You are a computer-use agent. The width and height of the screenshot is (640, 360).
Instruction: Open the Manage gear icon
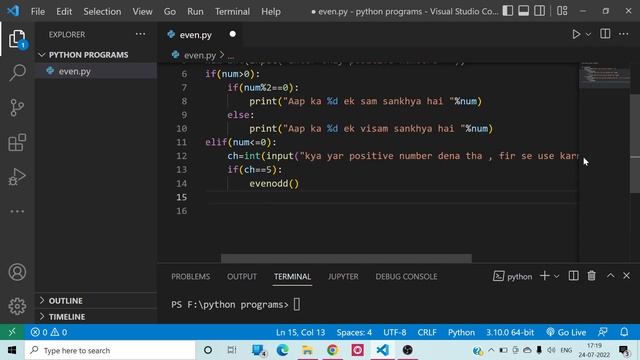(17, 306)
